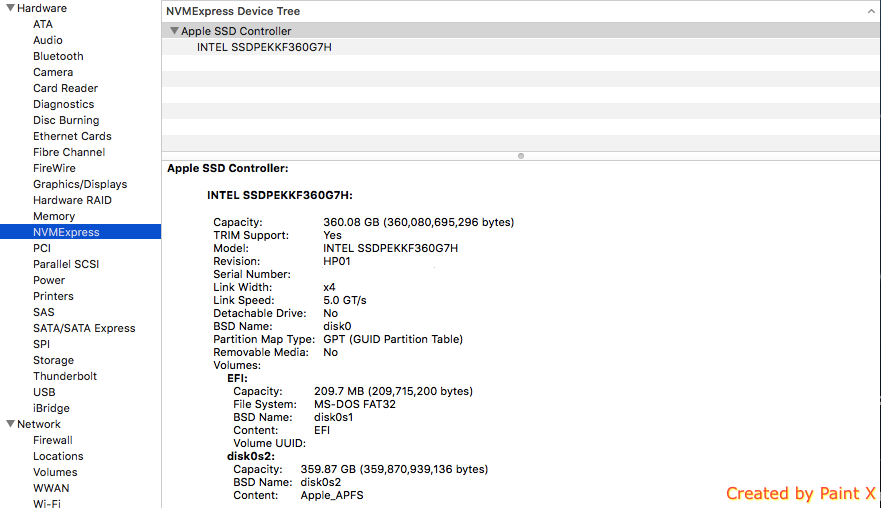Open the SAS category
Image resolution: width=881 pixels, height=508 pixels.
(x=43, y=312)
